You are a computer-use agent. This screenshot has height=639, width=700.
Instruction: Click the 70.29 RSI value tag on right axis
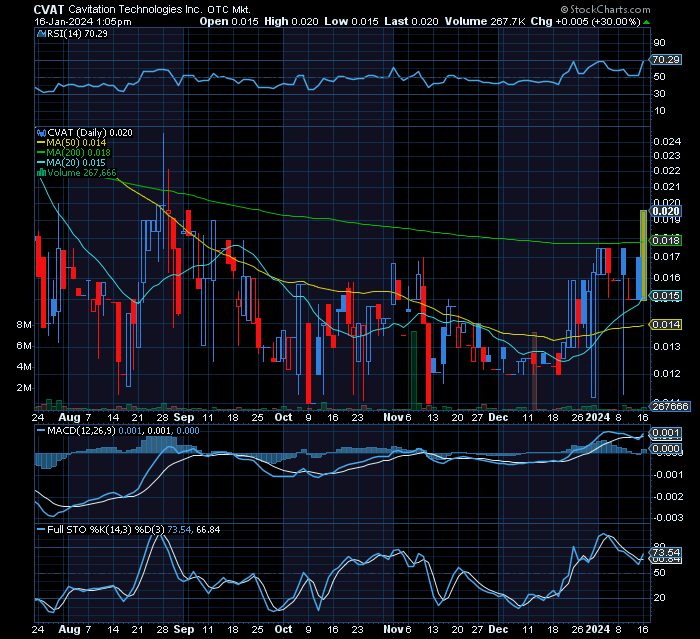pos(666,59)
